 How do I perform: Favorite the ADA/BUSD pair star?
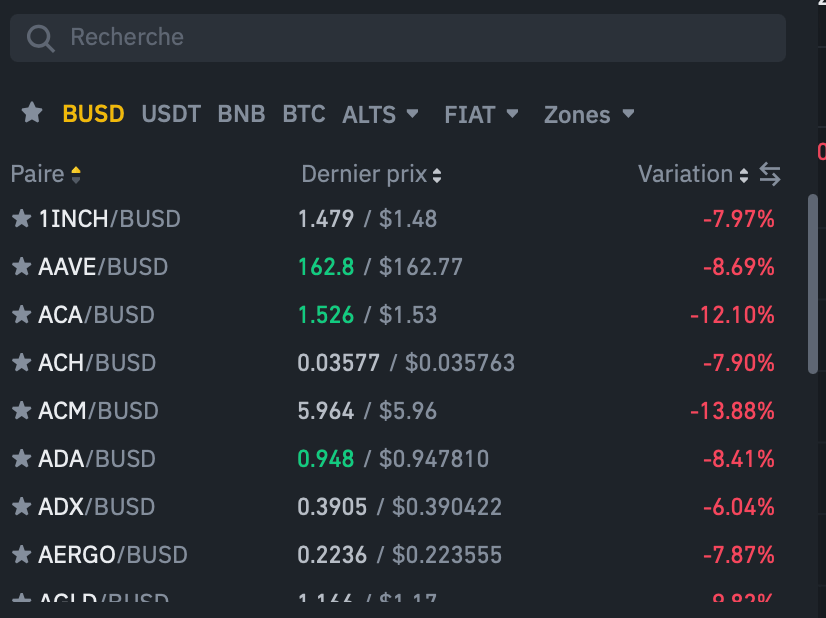click(x=19, y=459)
